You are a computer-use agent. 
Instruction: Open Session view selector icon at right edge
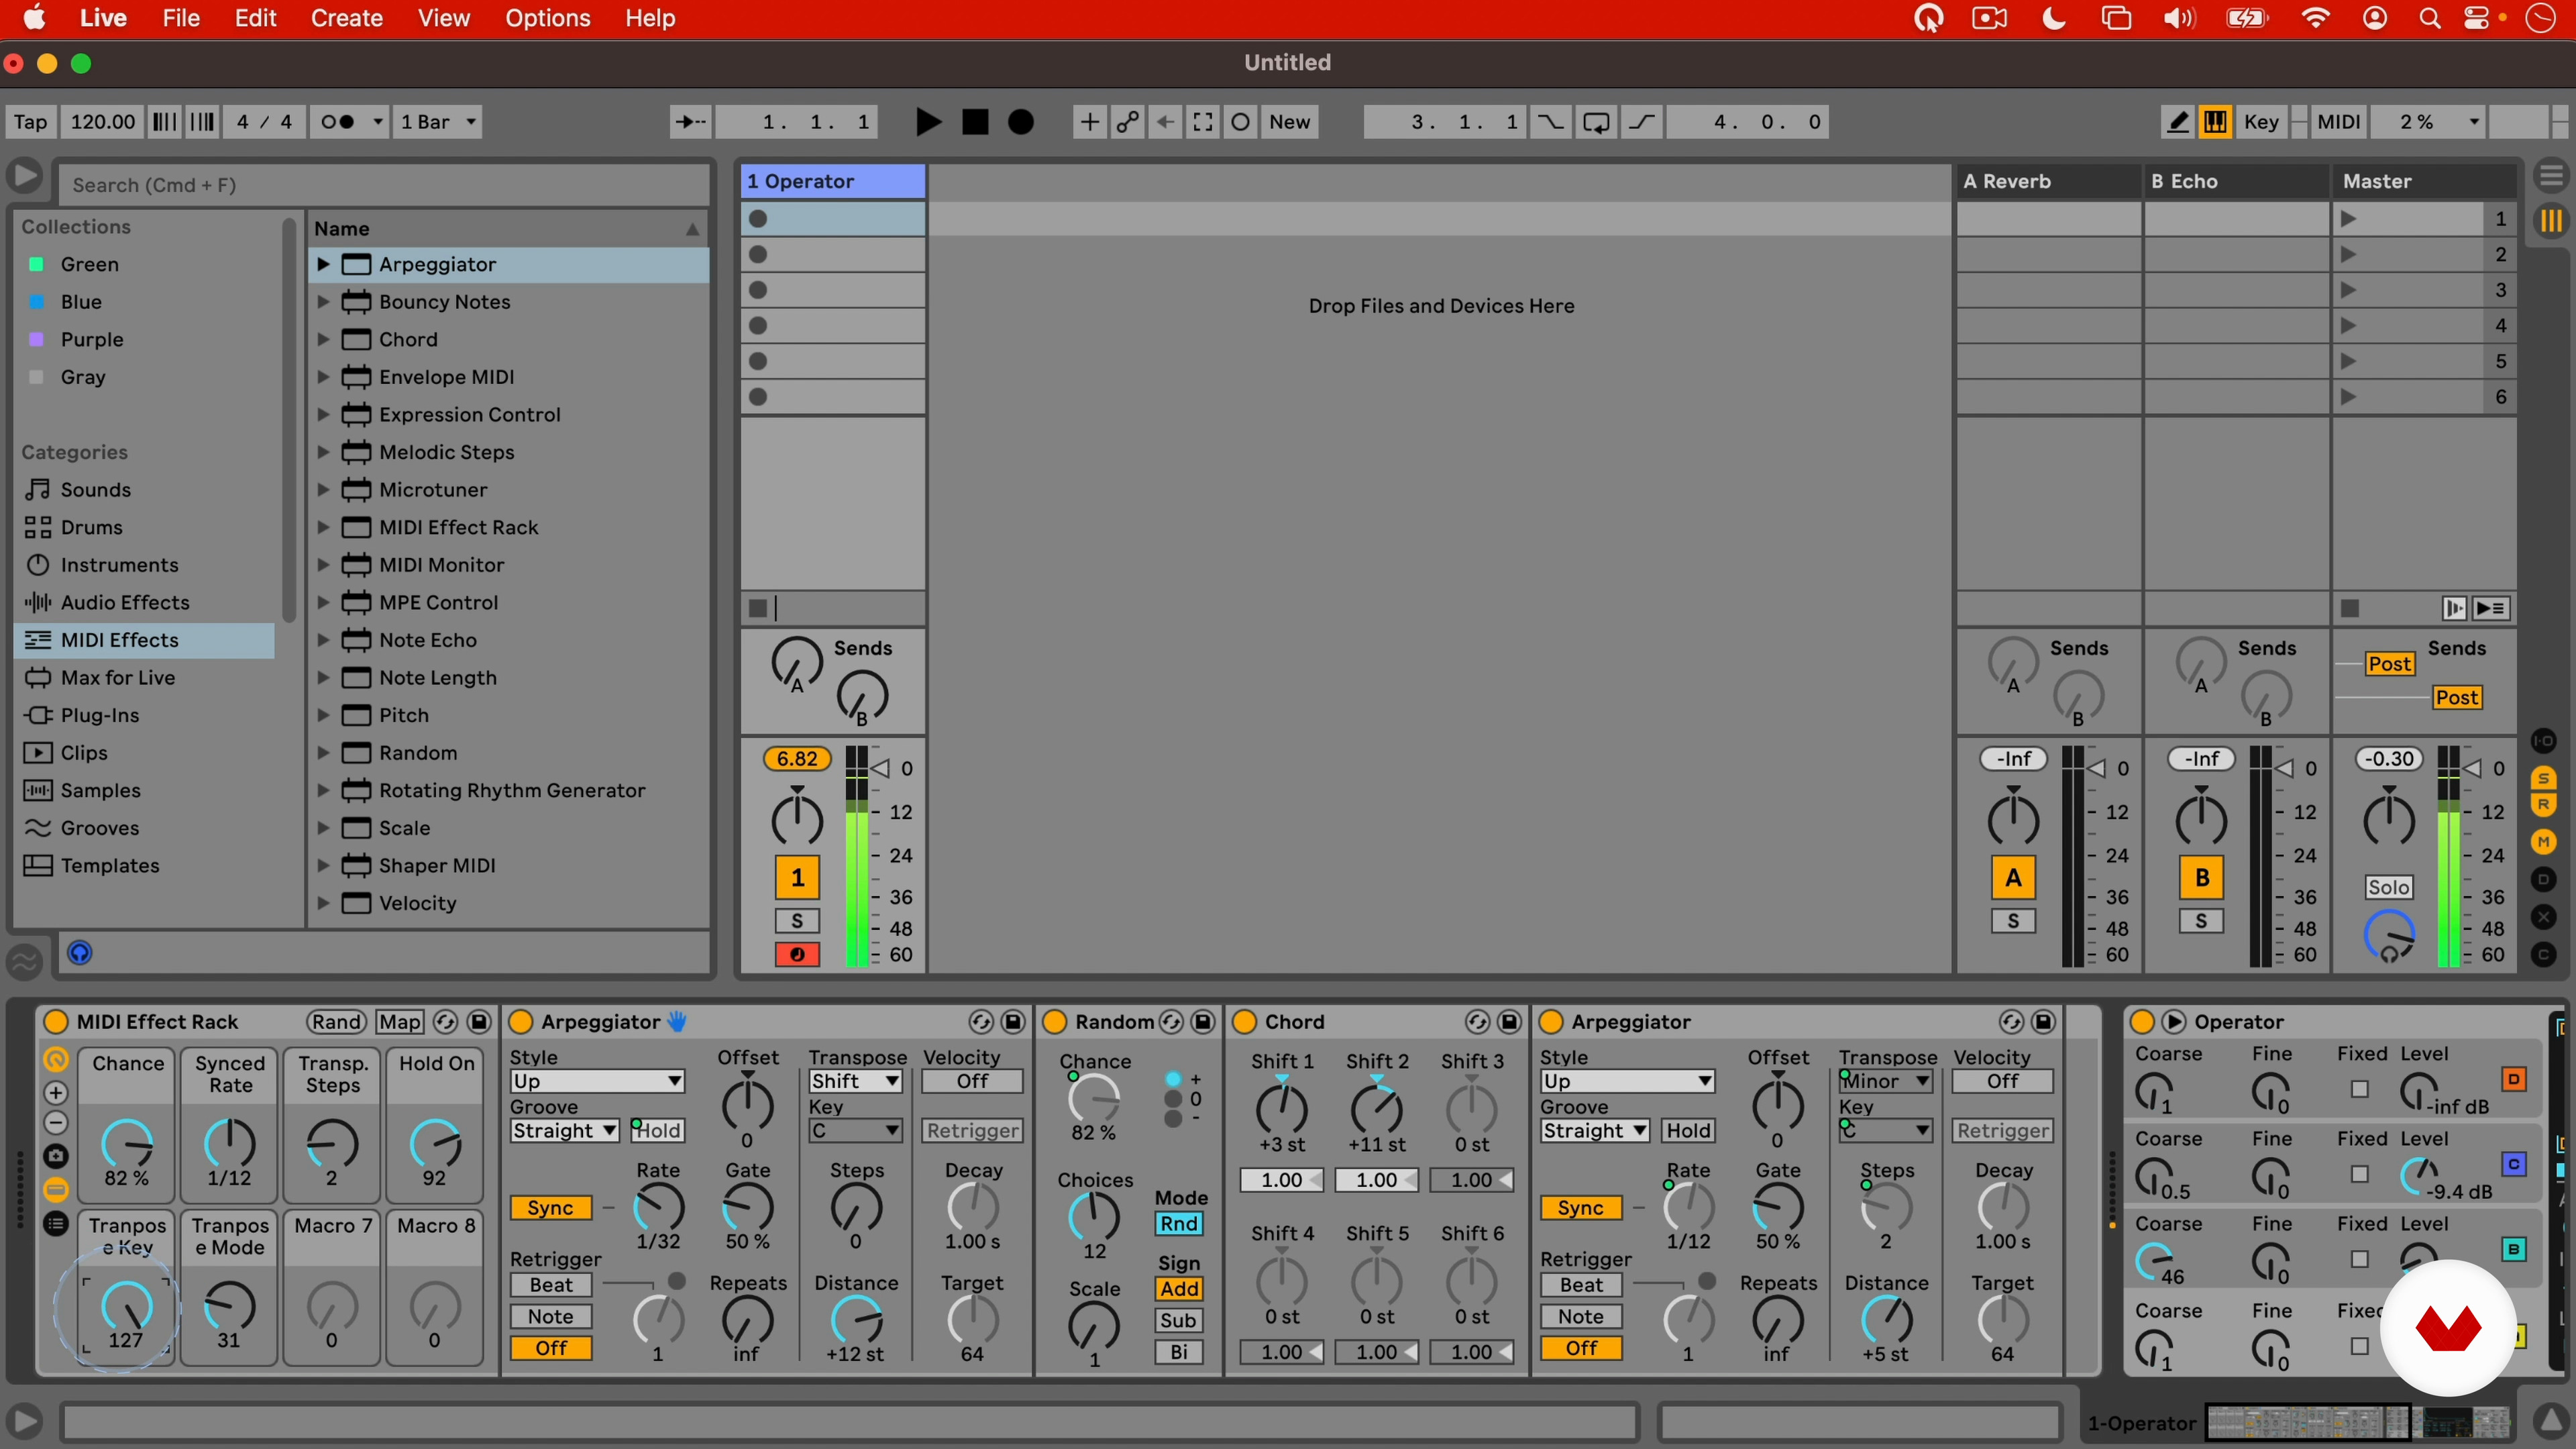[2551, 220]
